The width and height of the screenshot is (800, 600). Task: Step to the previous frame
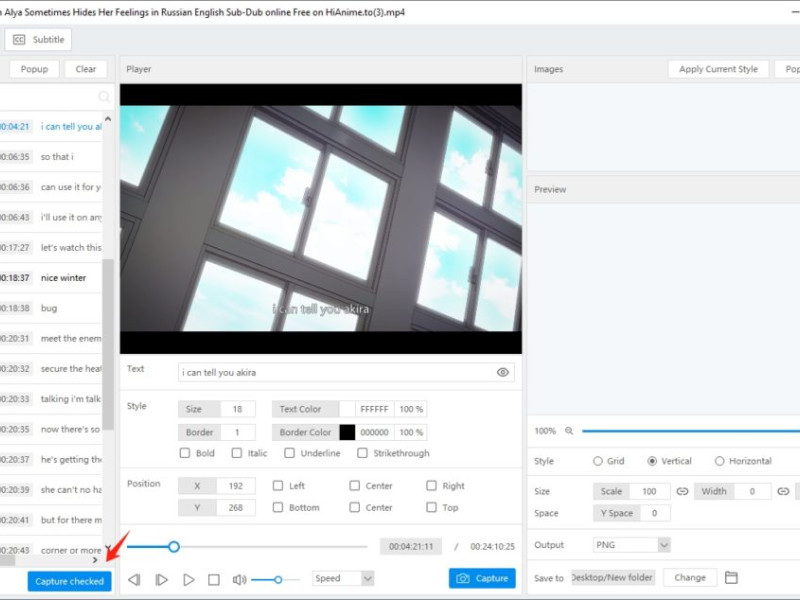pos(134,580)
